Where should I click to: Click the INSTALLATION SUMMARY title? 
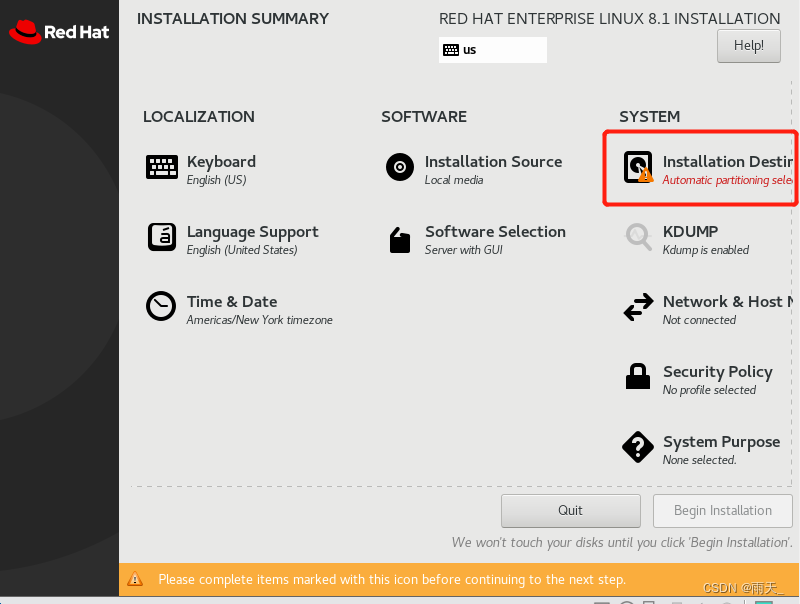(x=233, y=19)
